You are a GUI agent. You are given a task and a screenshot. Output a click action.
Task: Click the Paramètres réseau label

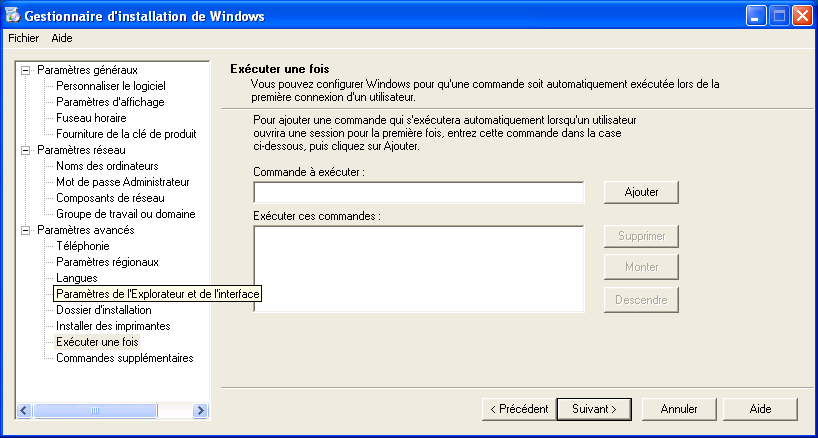click(81, 151)
